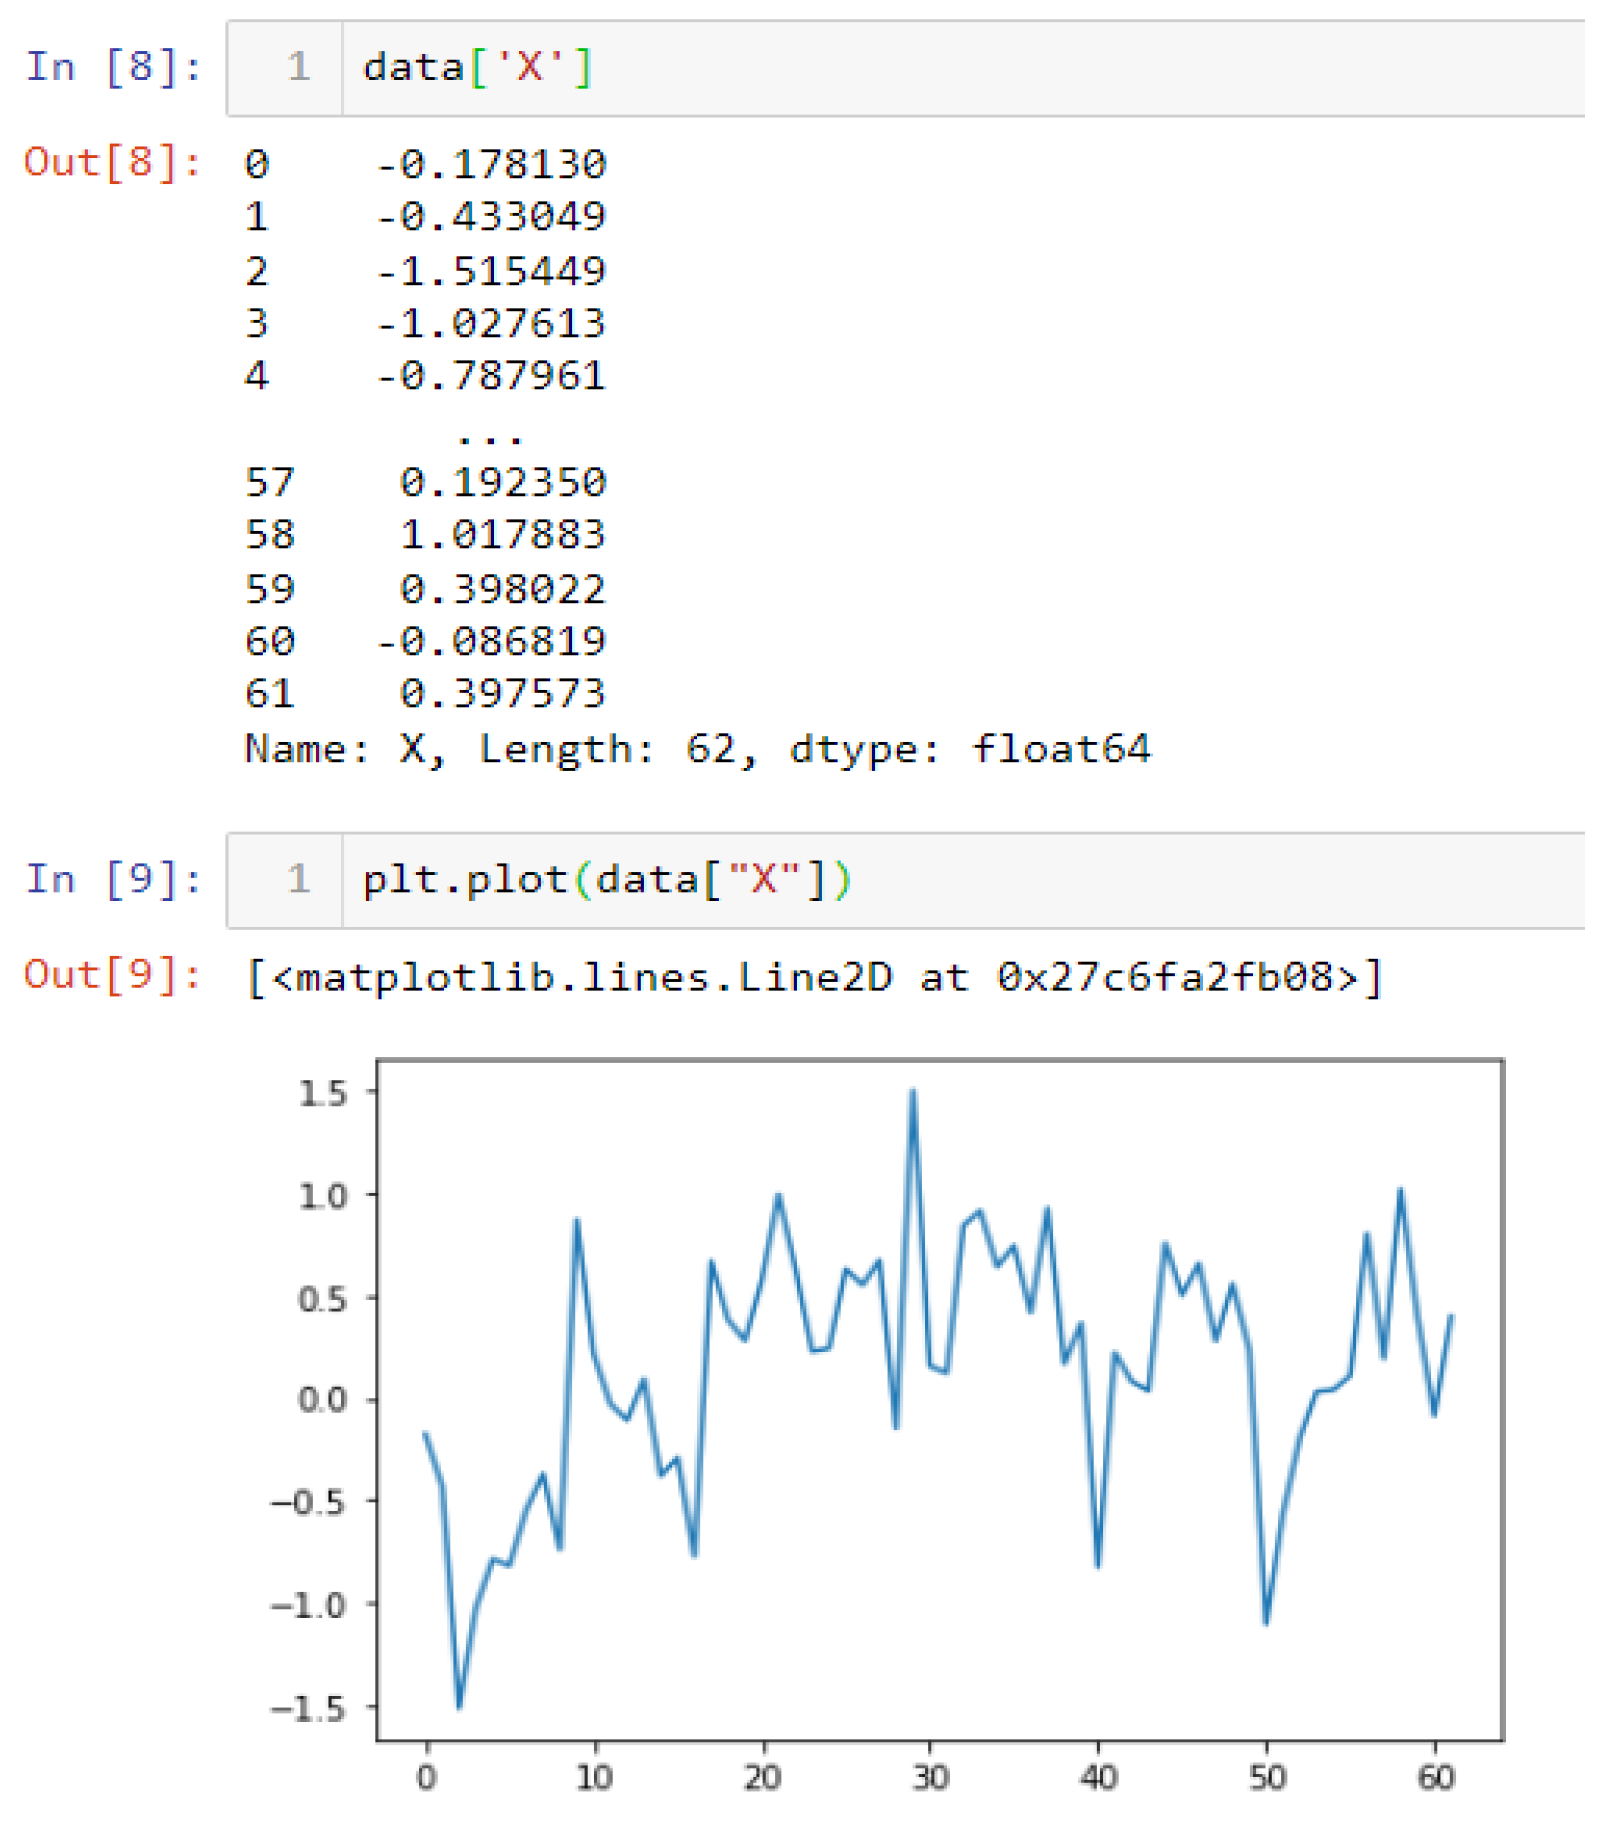Select the In [9] prompt label
The image size is (1609, 1826).
tap(112, 880)
